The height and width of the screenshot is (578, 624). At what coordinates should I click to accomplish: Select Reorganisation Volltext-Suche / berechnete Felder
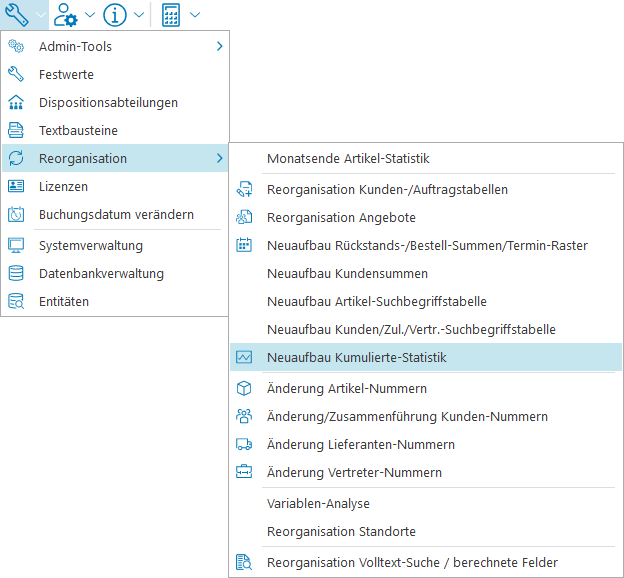tap(412, 562)
